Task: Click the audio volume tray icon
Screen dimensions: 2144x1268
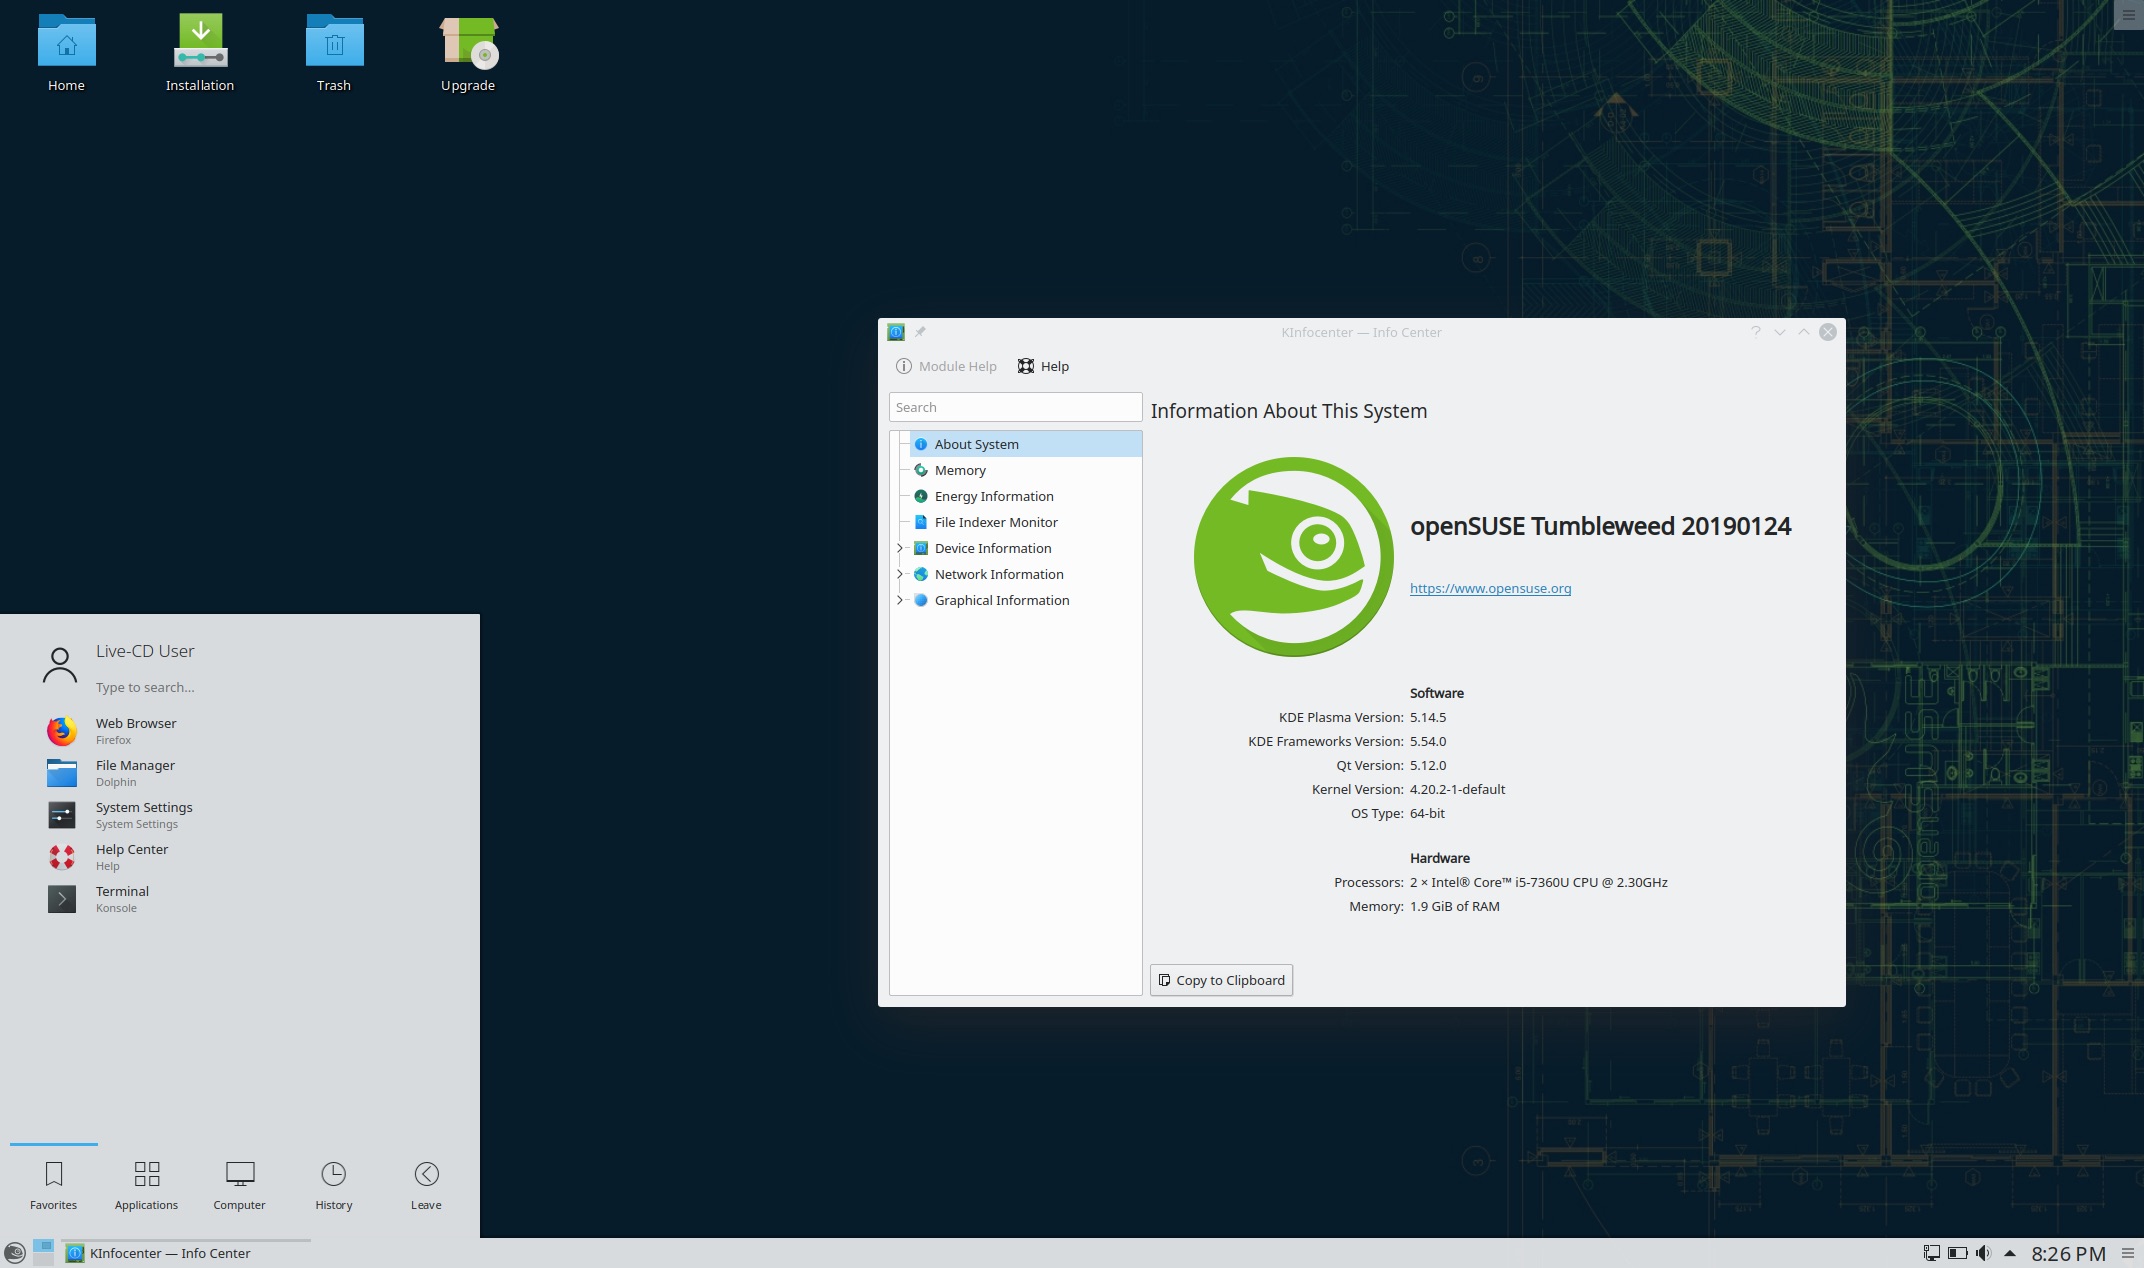Action: coord(1981,1252)
